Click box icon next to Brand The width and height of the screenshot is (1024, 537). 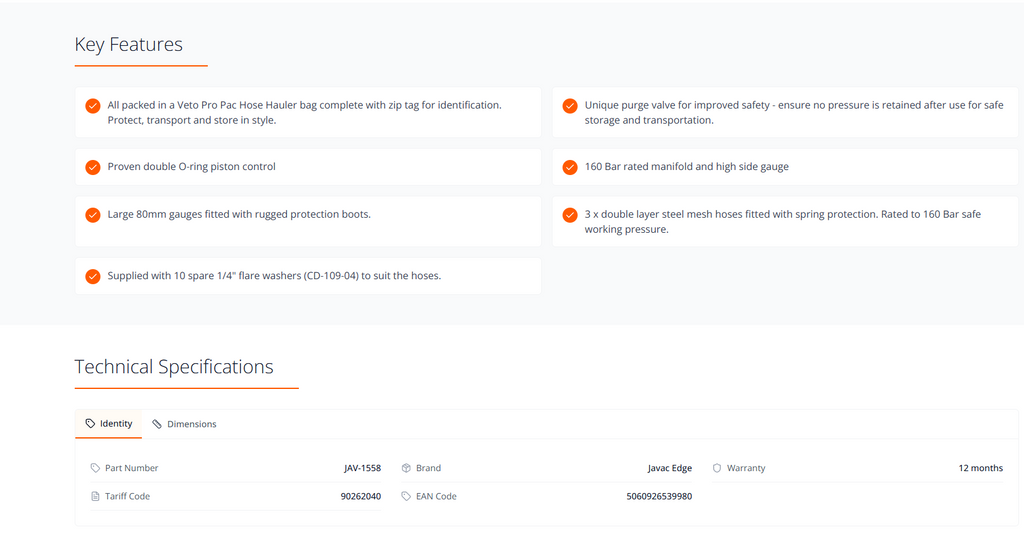tap(406, 468)
